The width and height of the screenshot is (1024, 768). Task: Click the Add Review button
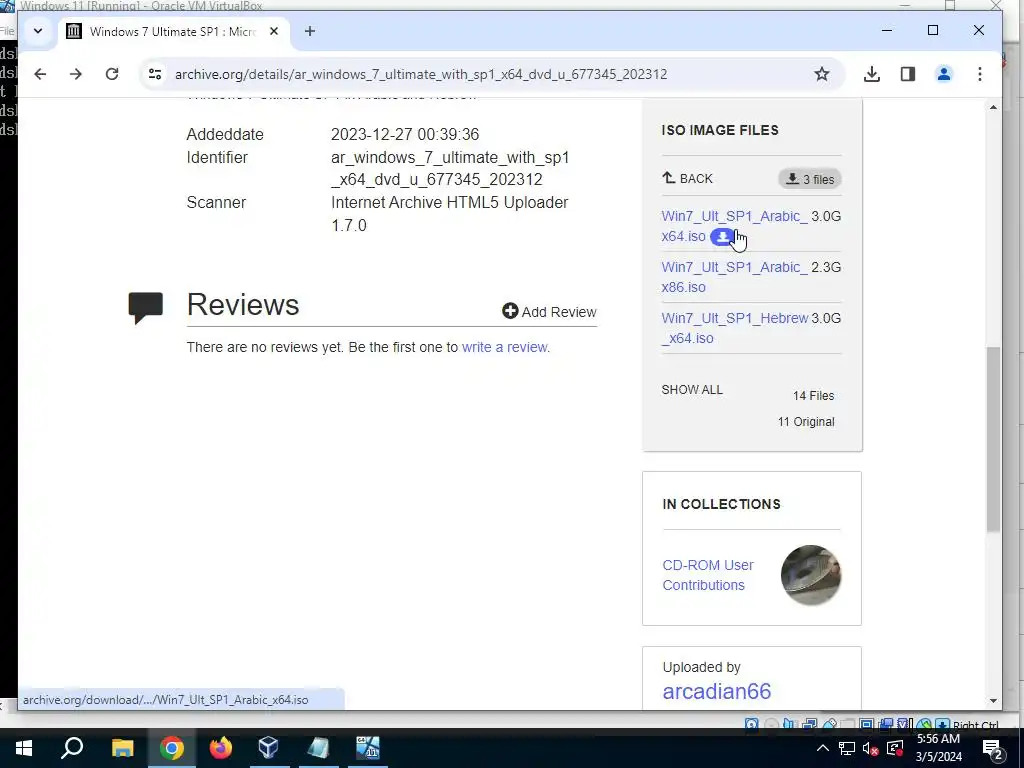pyautogui.click(x=549, y=312)
